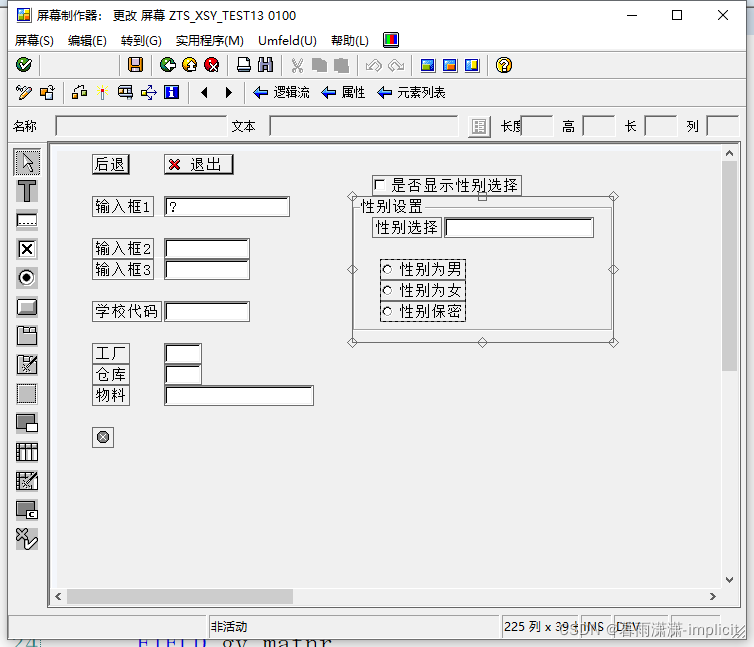The height and width of the screenshot is (647, 754).
Task: Click the 元素列表 button
Action: click(x=411, y=92)
